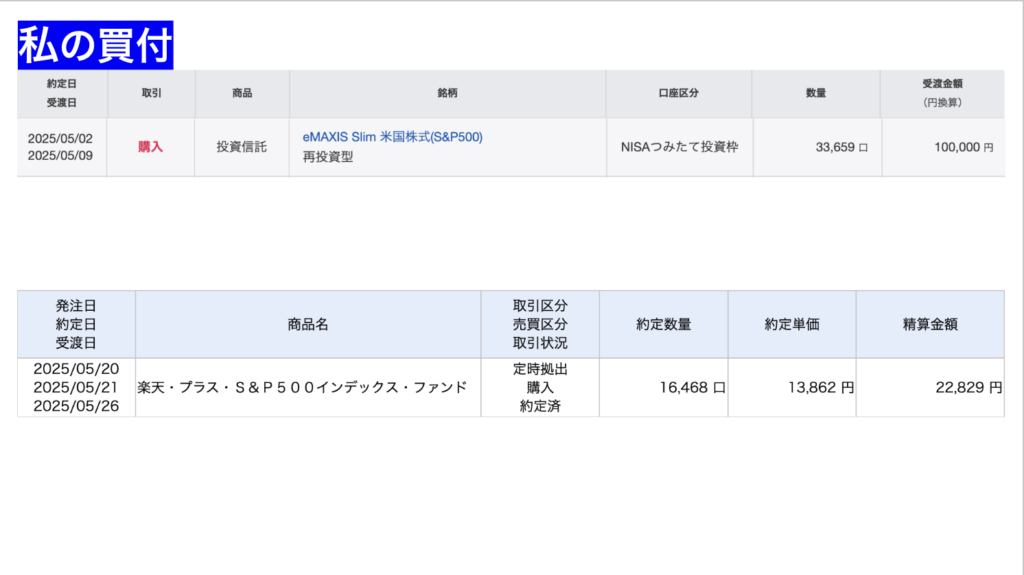The image size is (1024, 575).
Task: Select the NISAつみたて投資枠 account cell
Action: click(679, 147)
